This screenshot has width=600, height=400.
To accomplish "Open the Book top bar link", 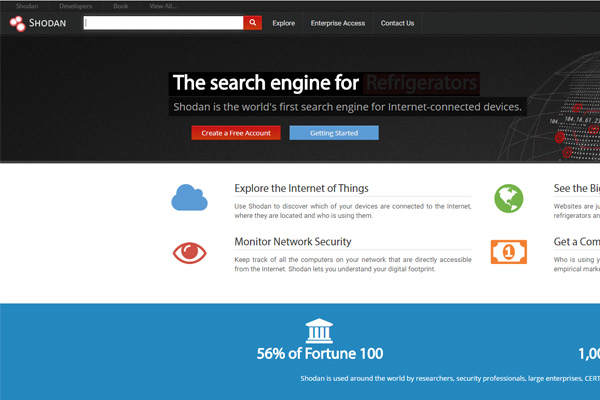I will [121, 6].
